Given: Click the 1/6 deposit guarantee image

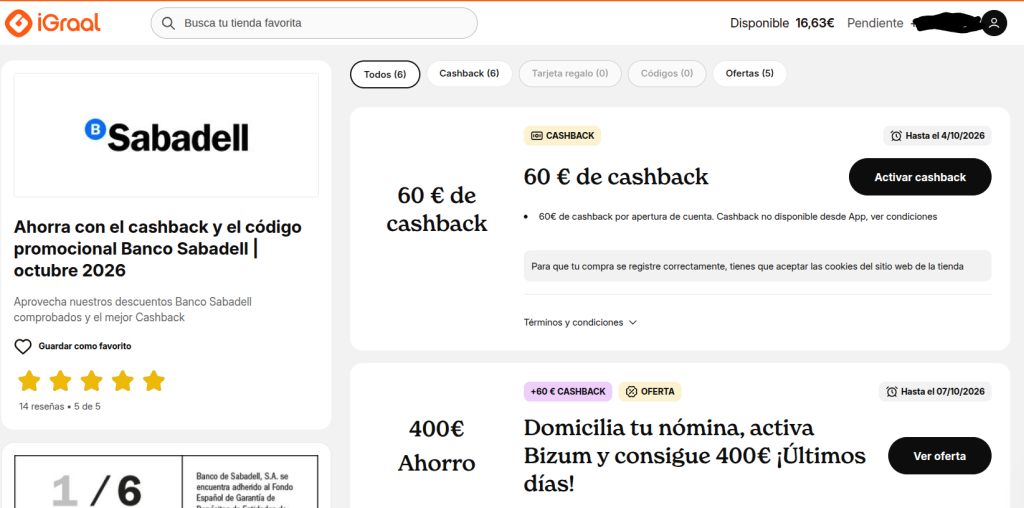Looking at the screenshot, I should [166, 481].
